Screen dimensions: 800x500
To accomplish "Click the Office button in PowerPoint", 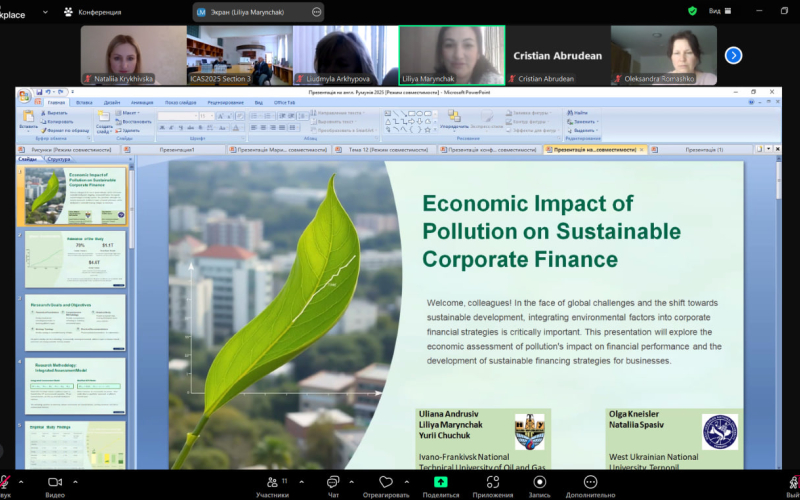I will 24,95.
